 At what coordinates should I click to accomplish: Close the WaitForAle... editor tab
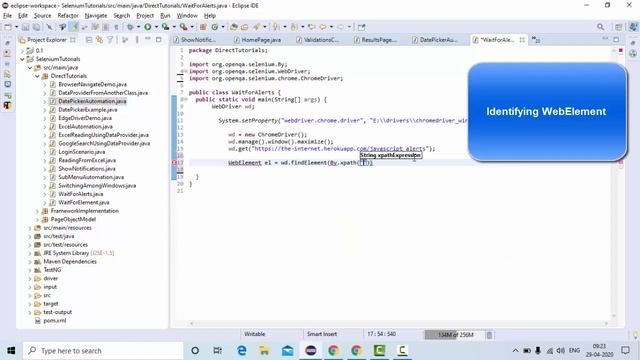click(x=522, y=40)
